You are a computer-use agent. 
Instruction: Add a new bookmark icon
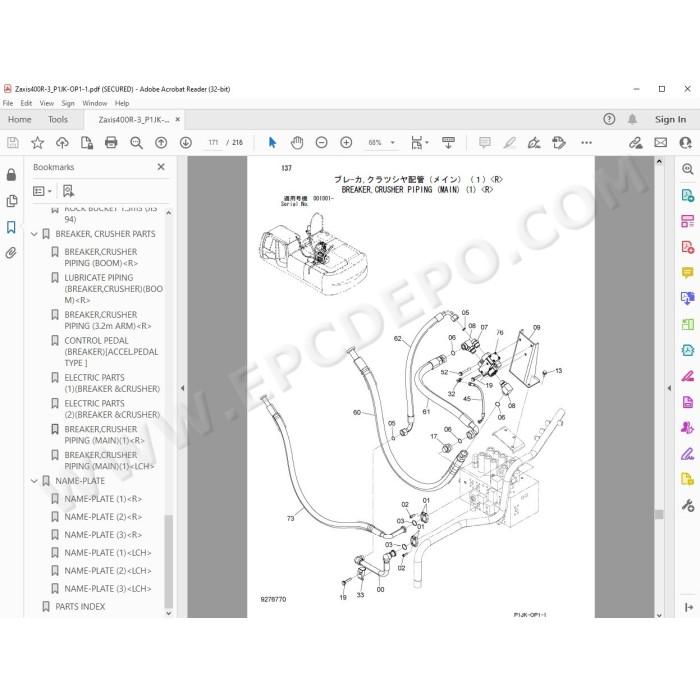click(x=68, y=191)
